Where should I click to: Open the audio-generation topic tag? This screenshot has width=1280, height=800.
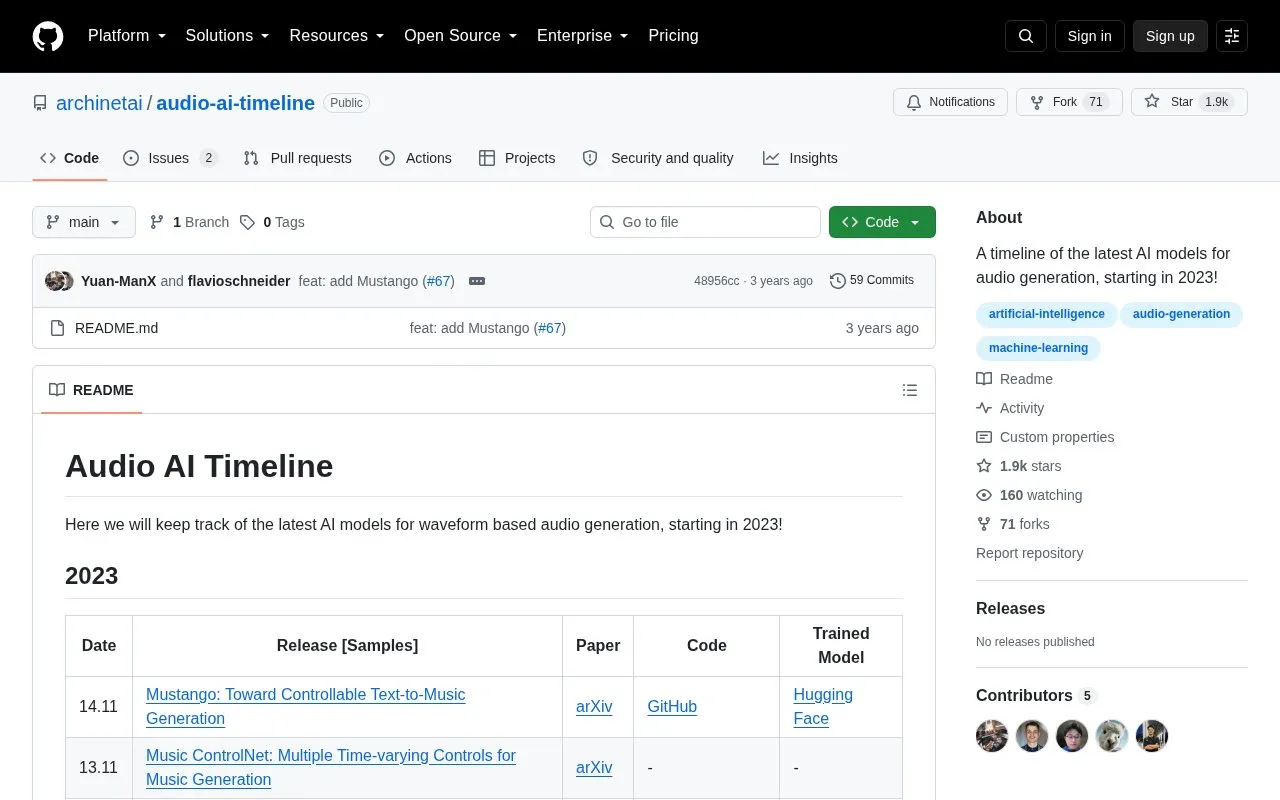tap(1181, 314)
